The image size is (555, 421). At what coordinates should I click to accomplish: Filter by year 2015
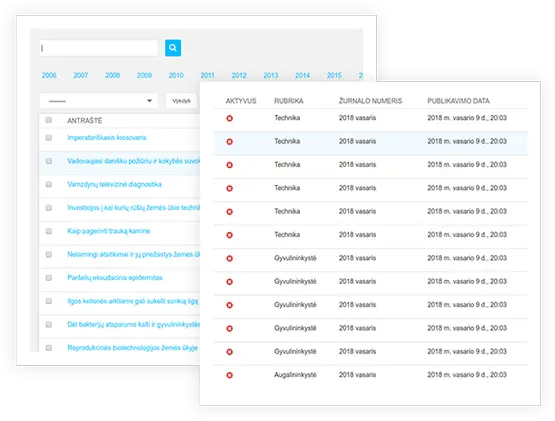click(x=334, y=75)
